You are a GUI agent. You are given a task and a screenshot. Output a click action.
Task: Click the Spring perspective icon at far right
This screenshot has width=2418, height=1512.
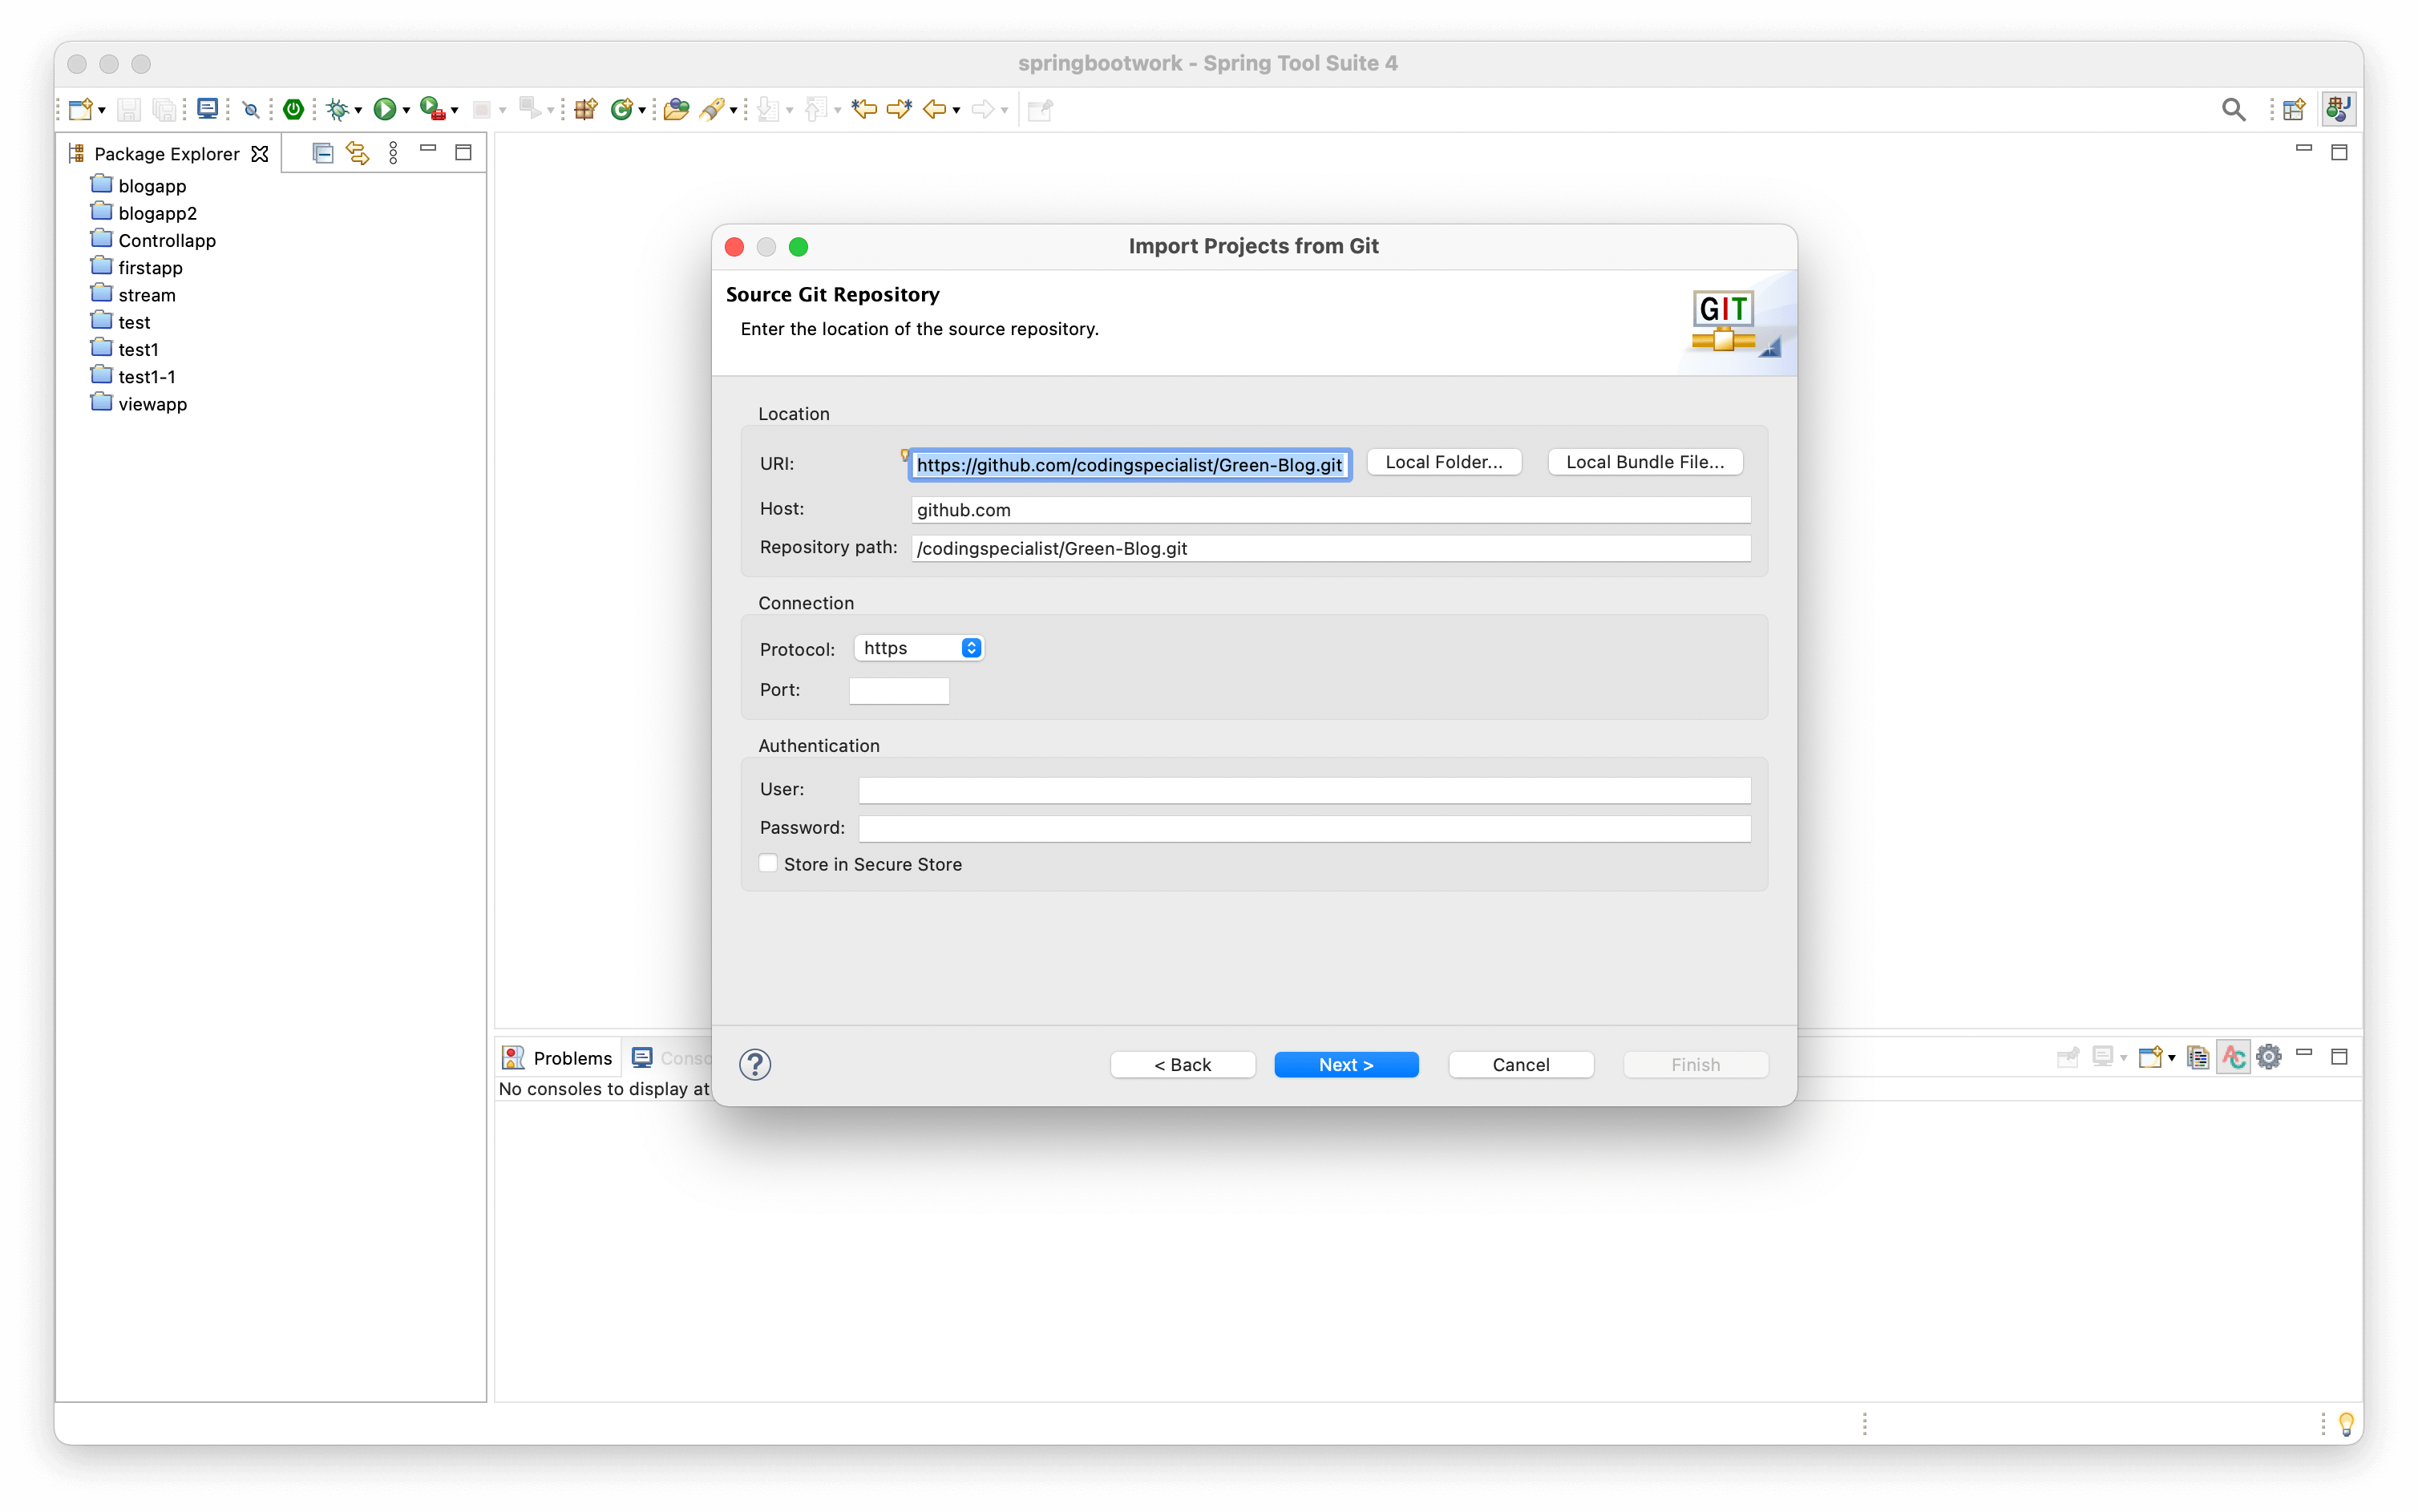pyautogui.click(x=2338, y=109)
